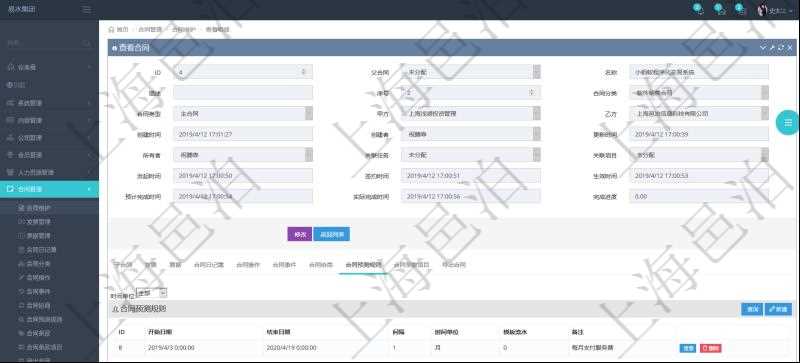This screenshot has width=800, height=363.
Task: Click the search icon in sidebar search box
Action: [87, 44]
